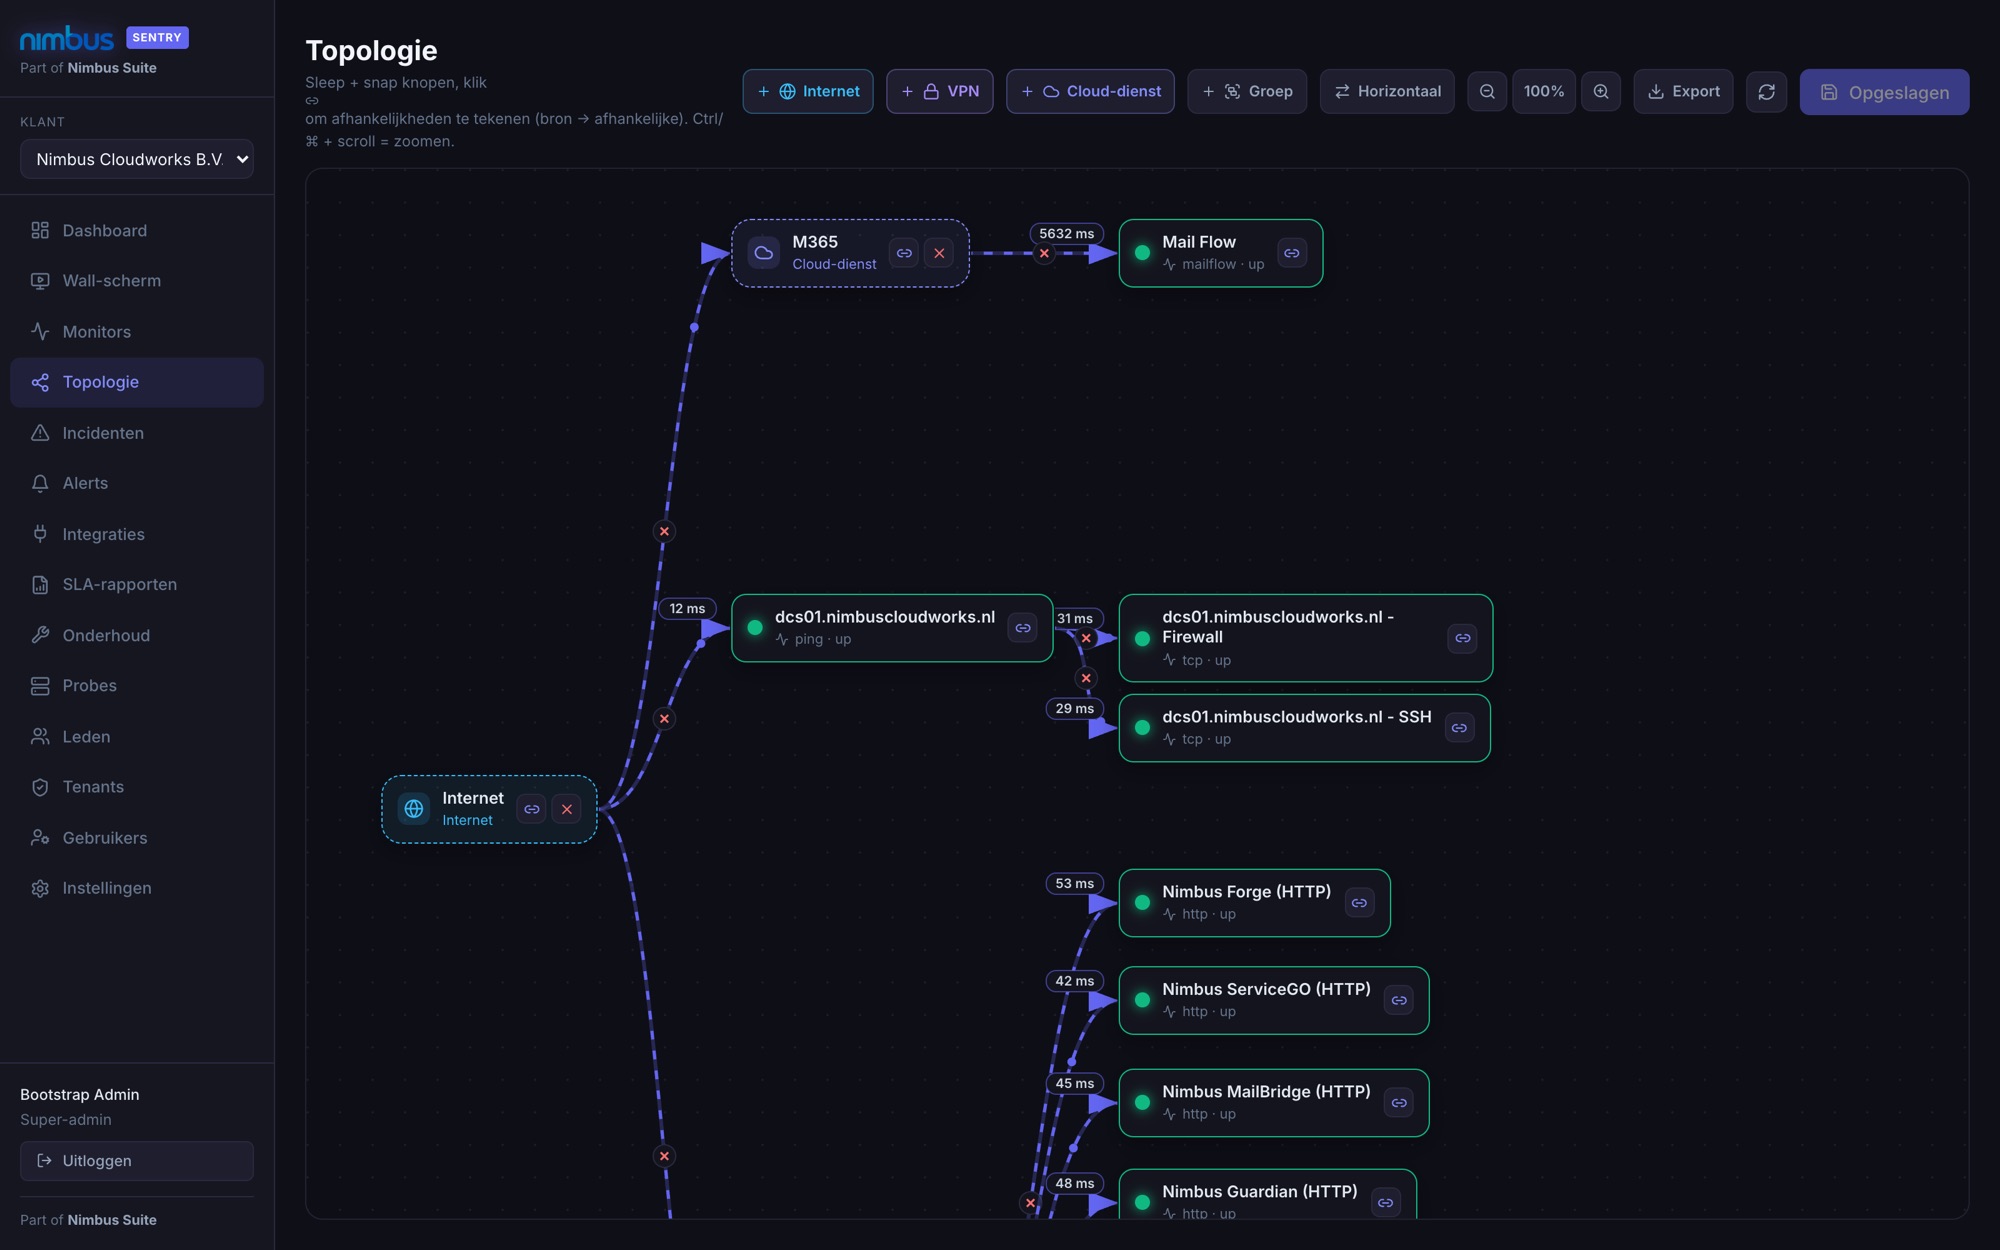Click the 5632 ms latency label
Image resolution: width=2000 pixels, height=1250 pixels.
1067,234
